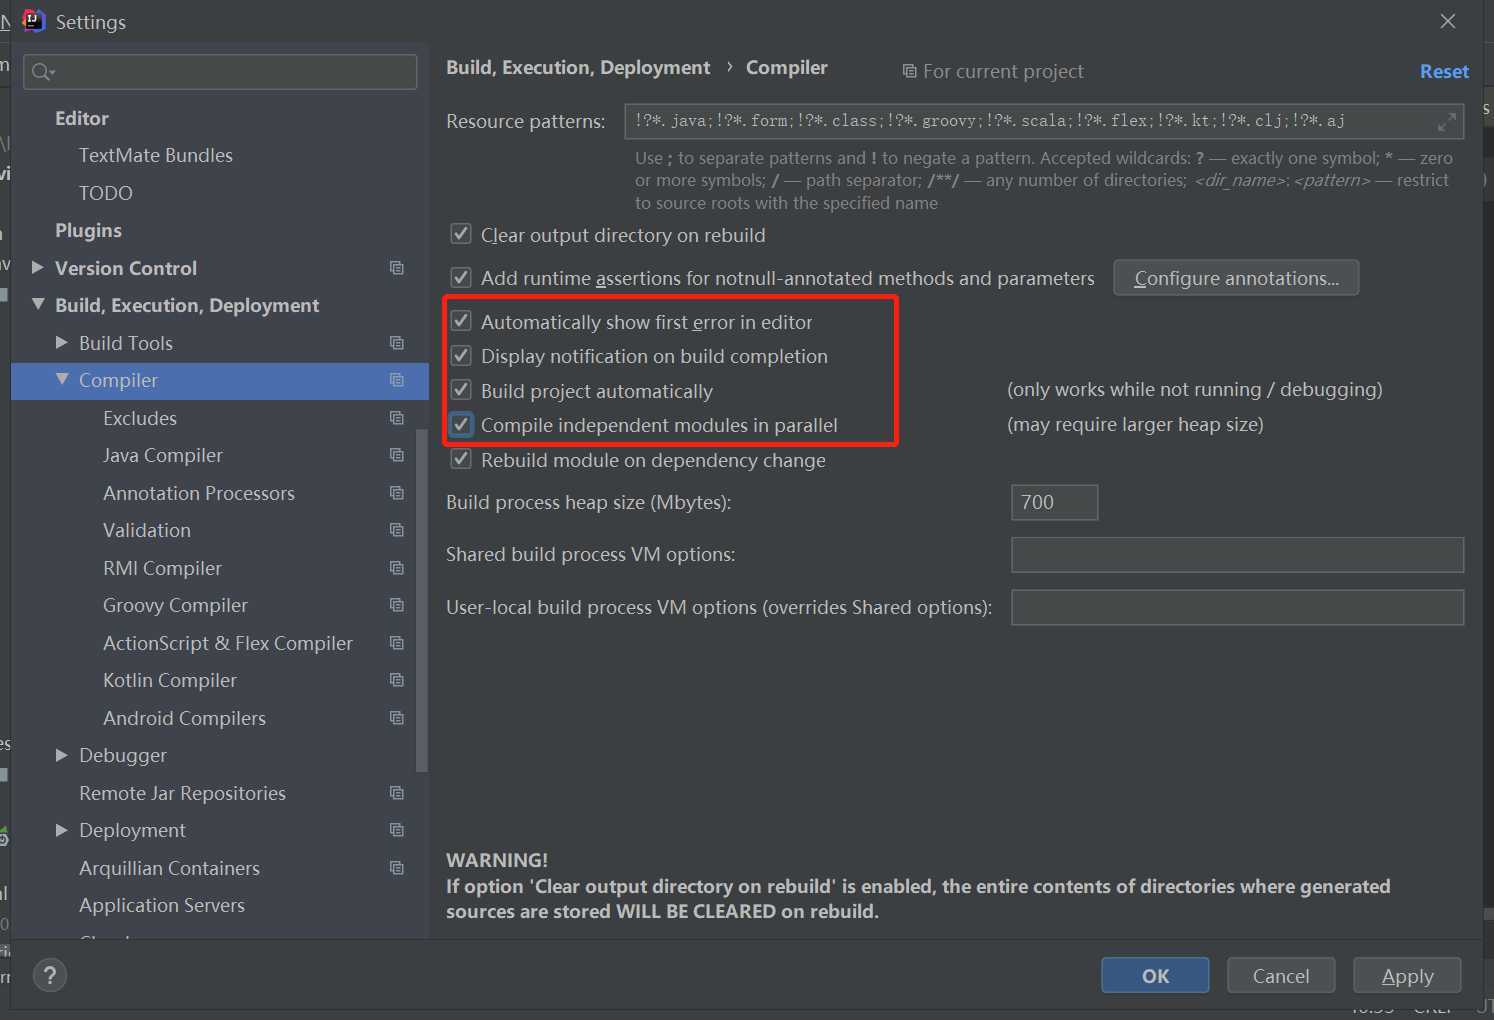Click the Reset link

[x=1443, y=72]
